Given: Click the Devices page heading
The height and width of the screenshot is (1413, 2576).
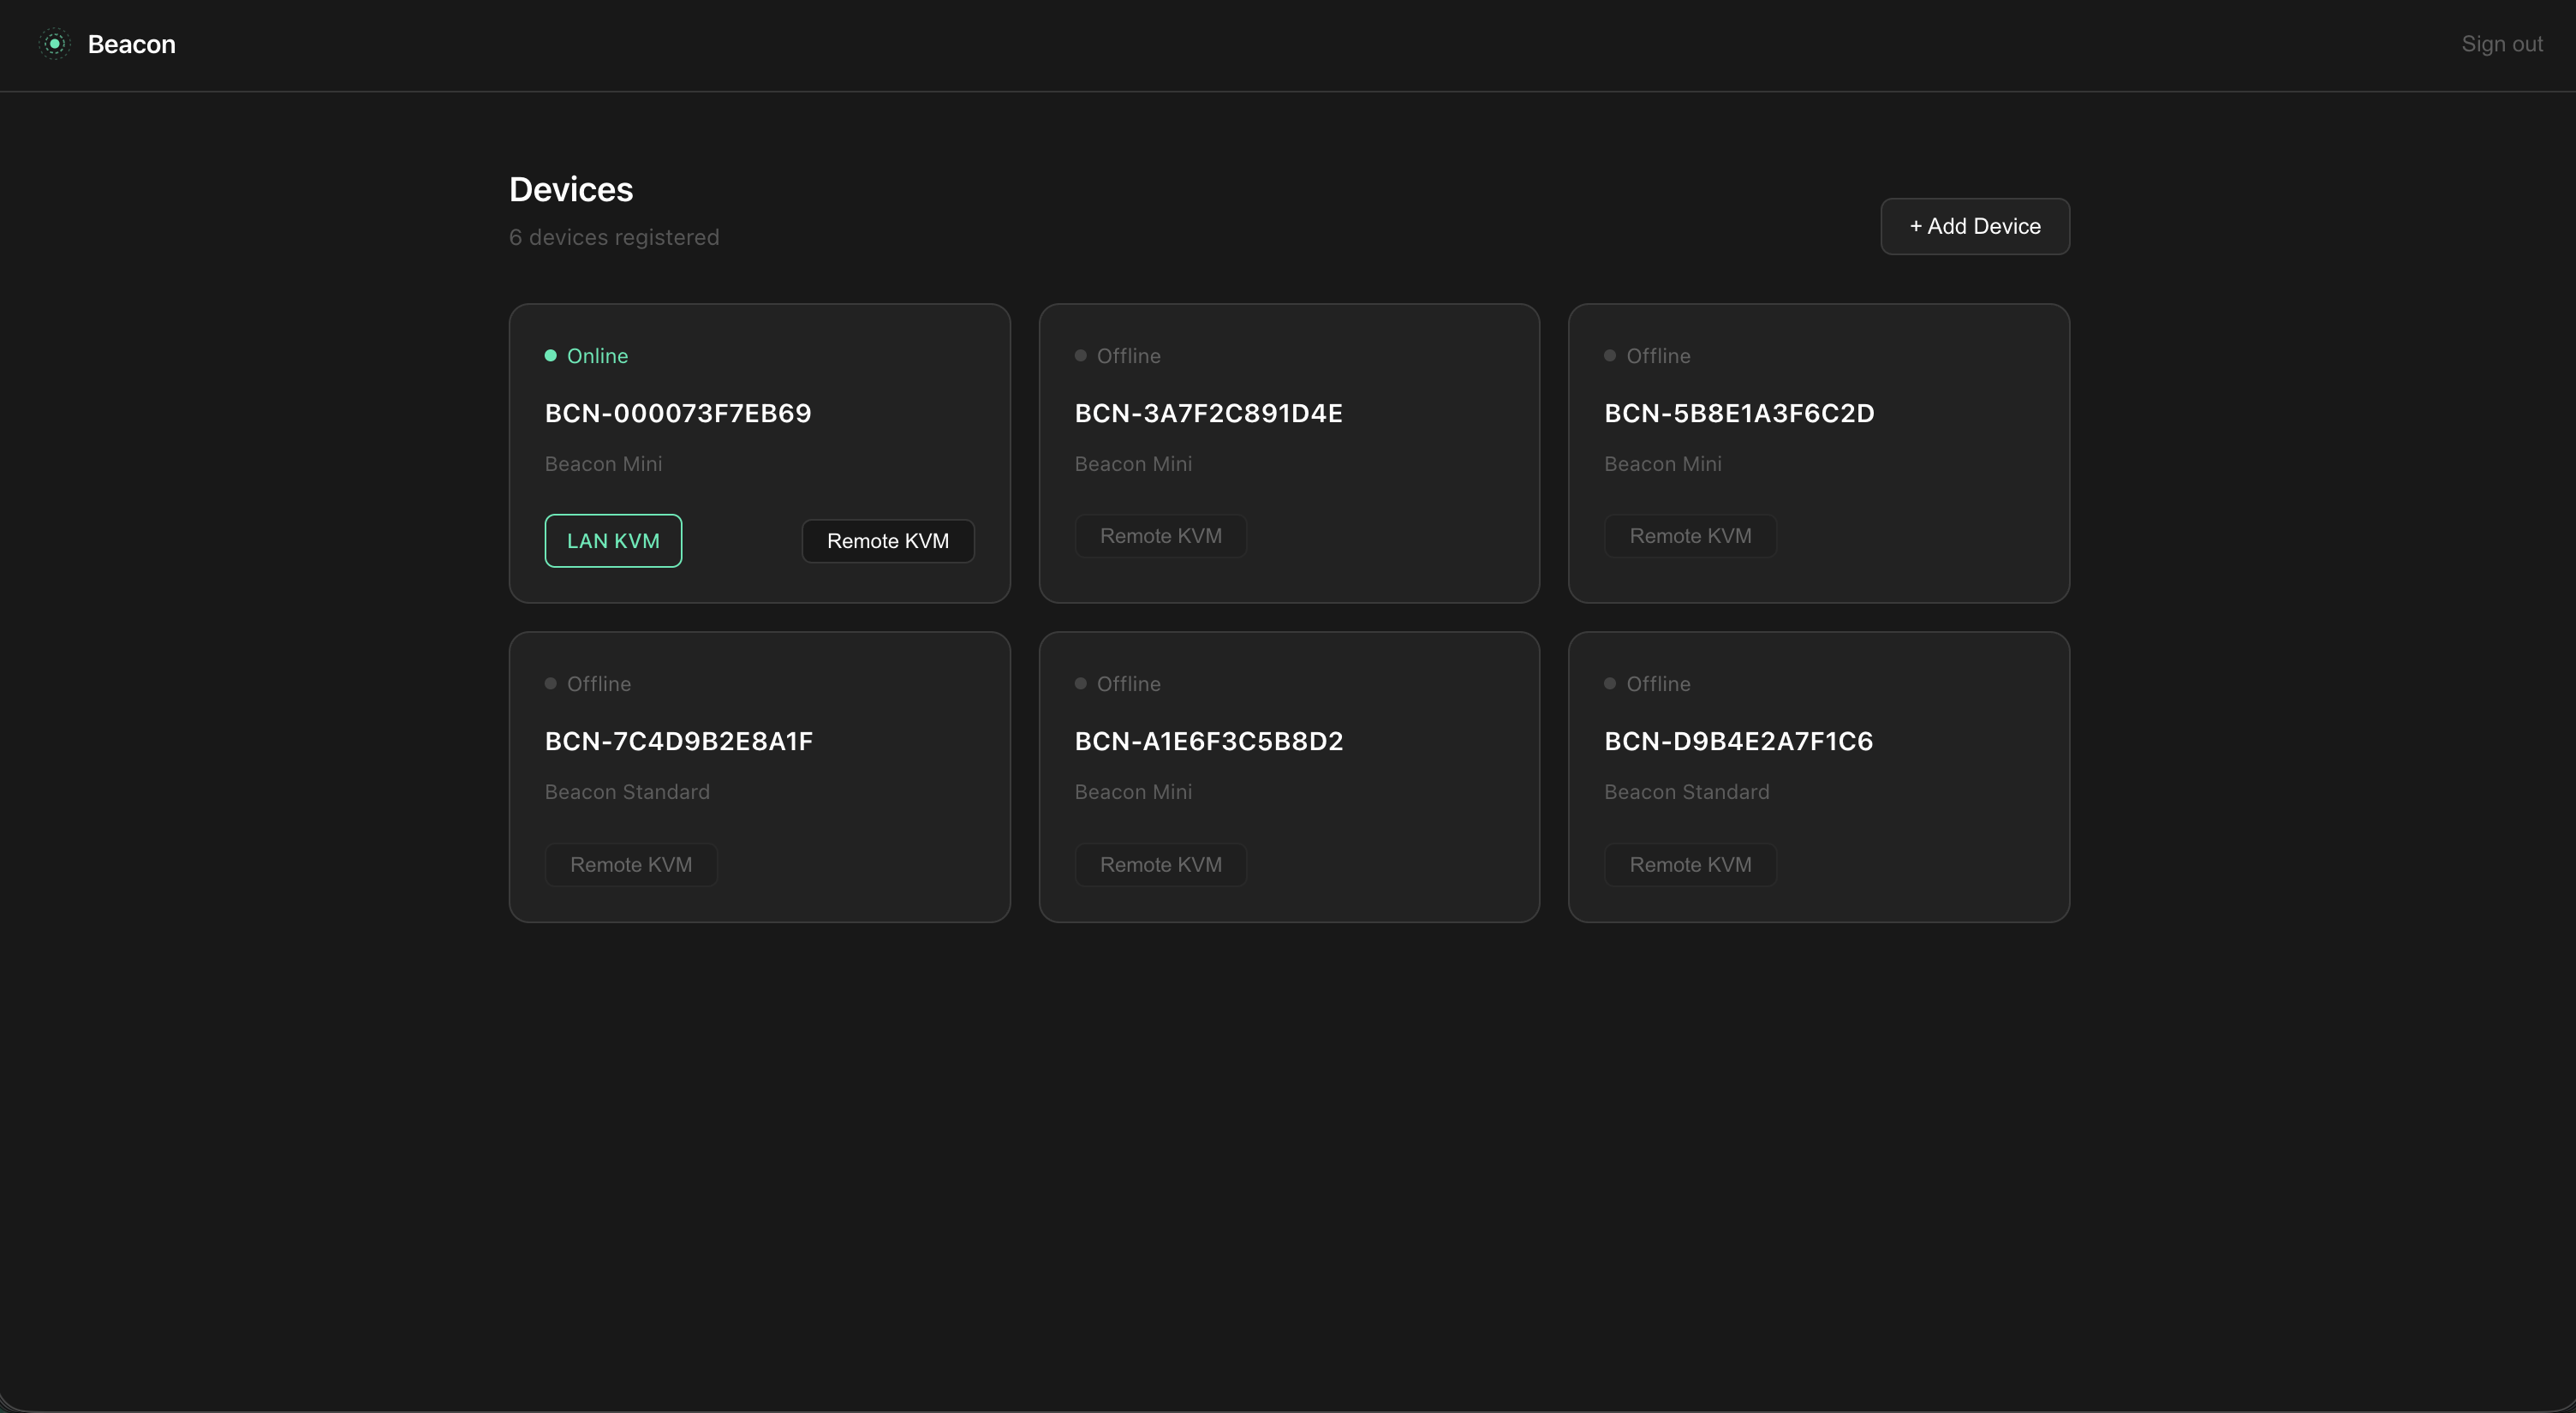Looking at the screenshot, I should (571, 189).
